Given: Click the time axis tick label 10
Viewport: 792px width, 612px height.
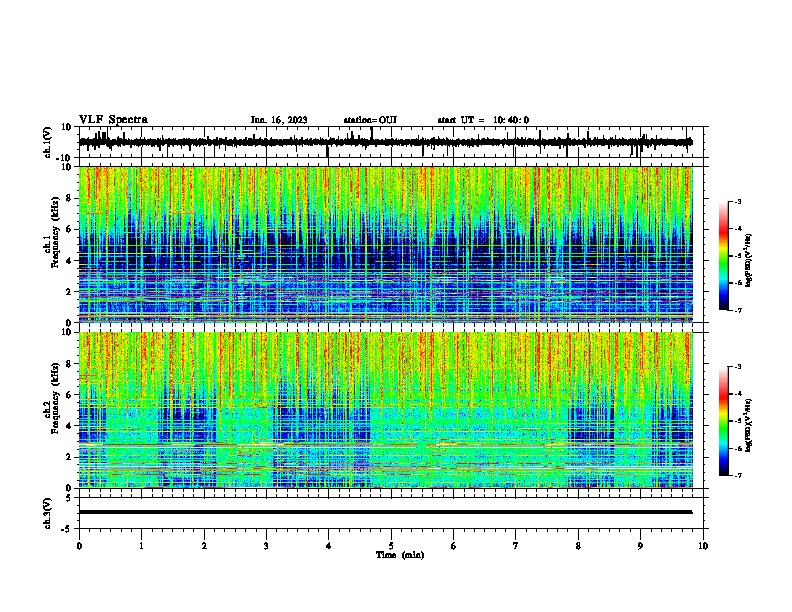Looking at the screenshot, I should tap(703, 546).
